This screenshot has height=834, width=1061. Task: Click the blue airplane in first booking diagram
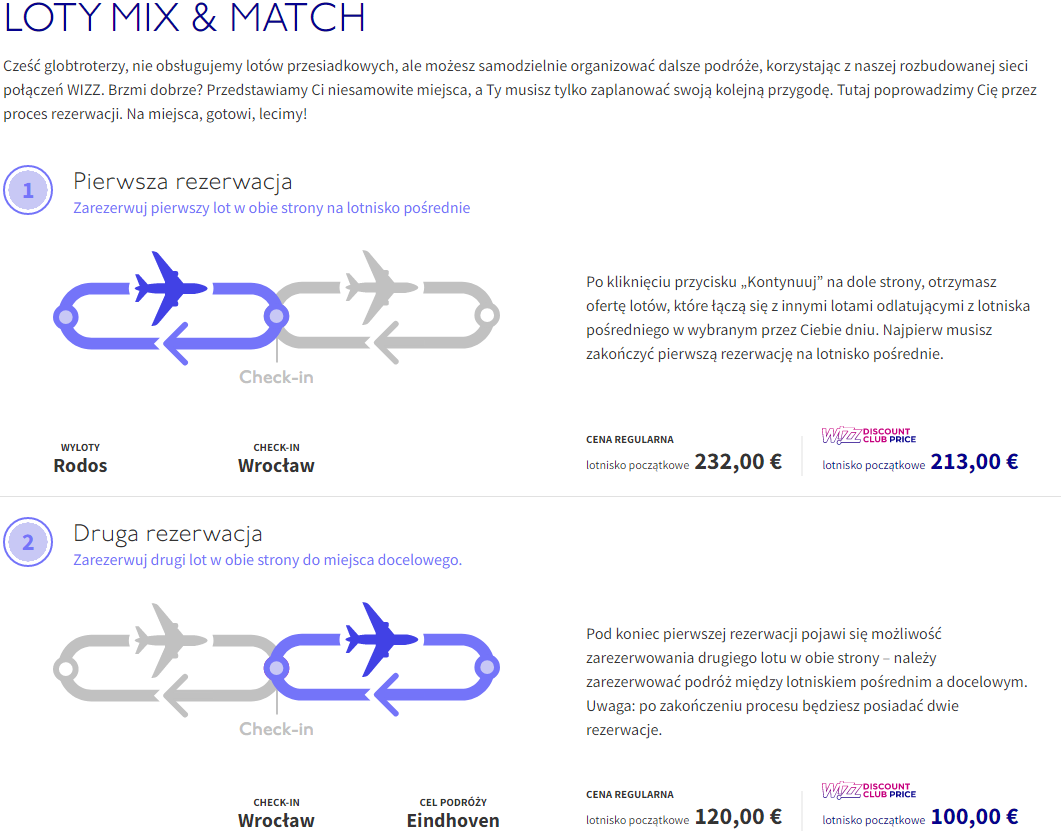[171, 288]
